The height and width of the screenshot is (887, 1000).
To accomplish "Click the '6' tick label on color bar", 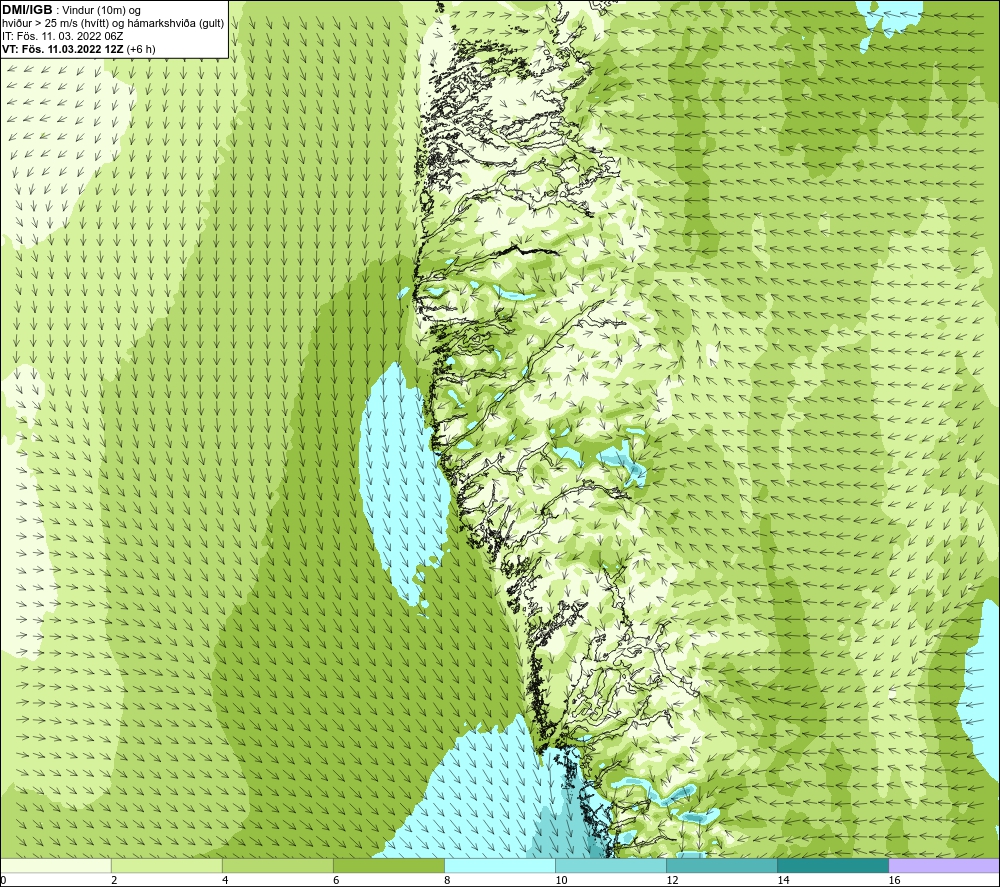I will click(x=336, y=881).
